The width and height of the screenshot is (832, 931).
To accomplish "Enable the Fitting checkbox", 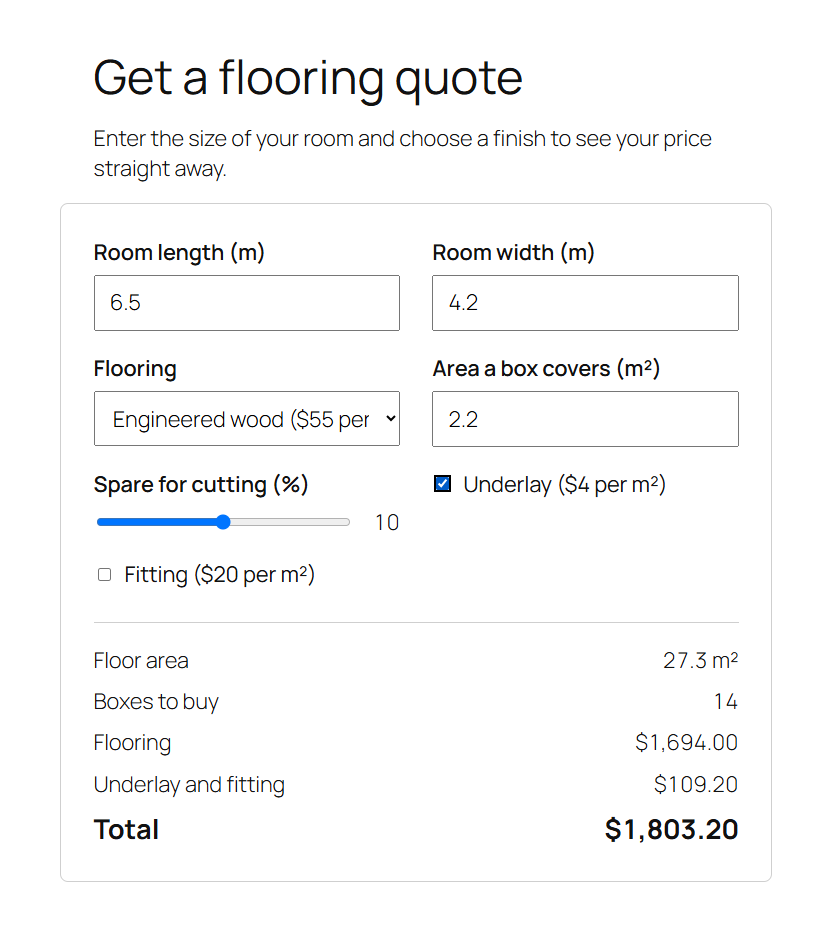I will (x=105, y=574).
